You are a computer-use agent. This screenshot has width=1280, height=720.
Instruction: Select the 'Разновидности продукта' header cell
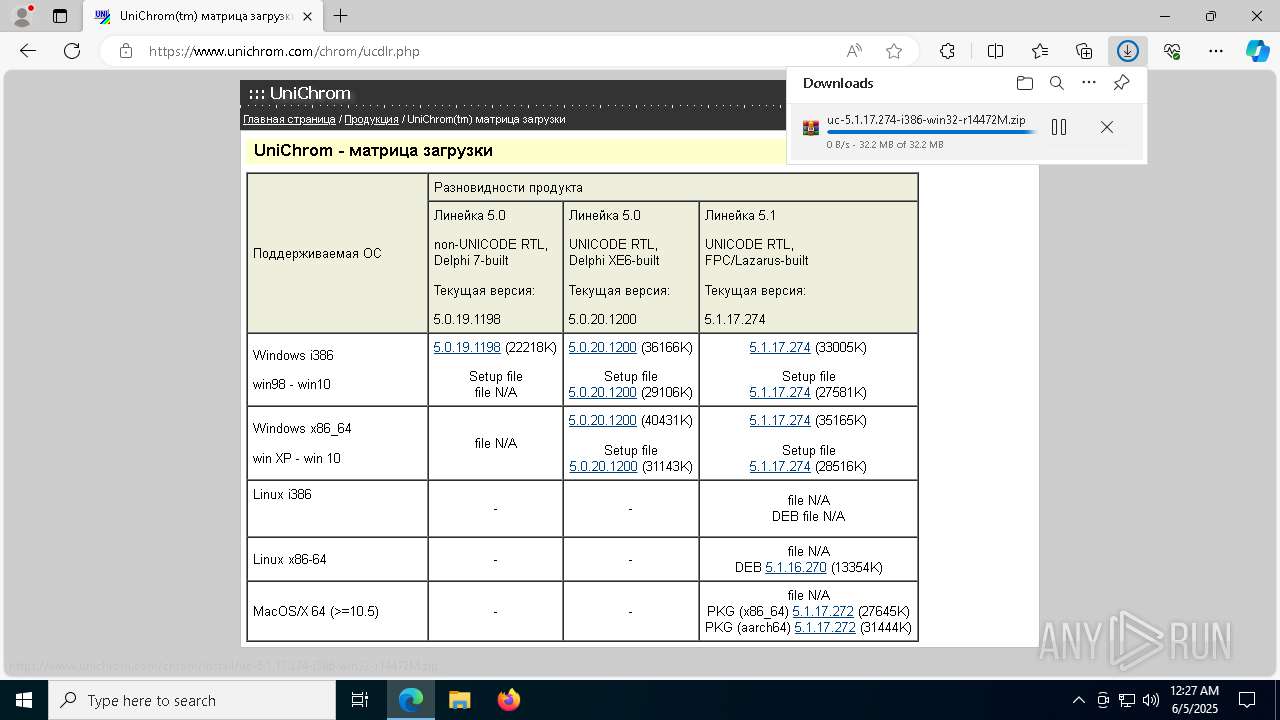pos(673,188)
